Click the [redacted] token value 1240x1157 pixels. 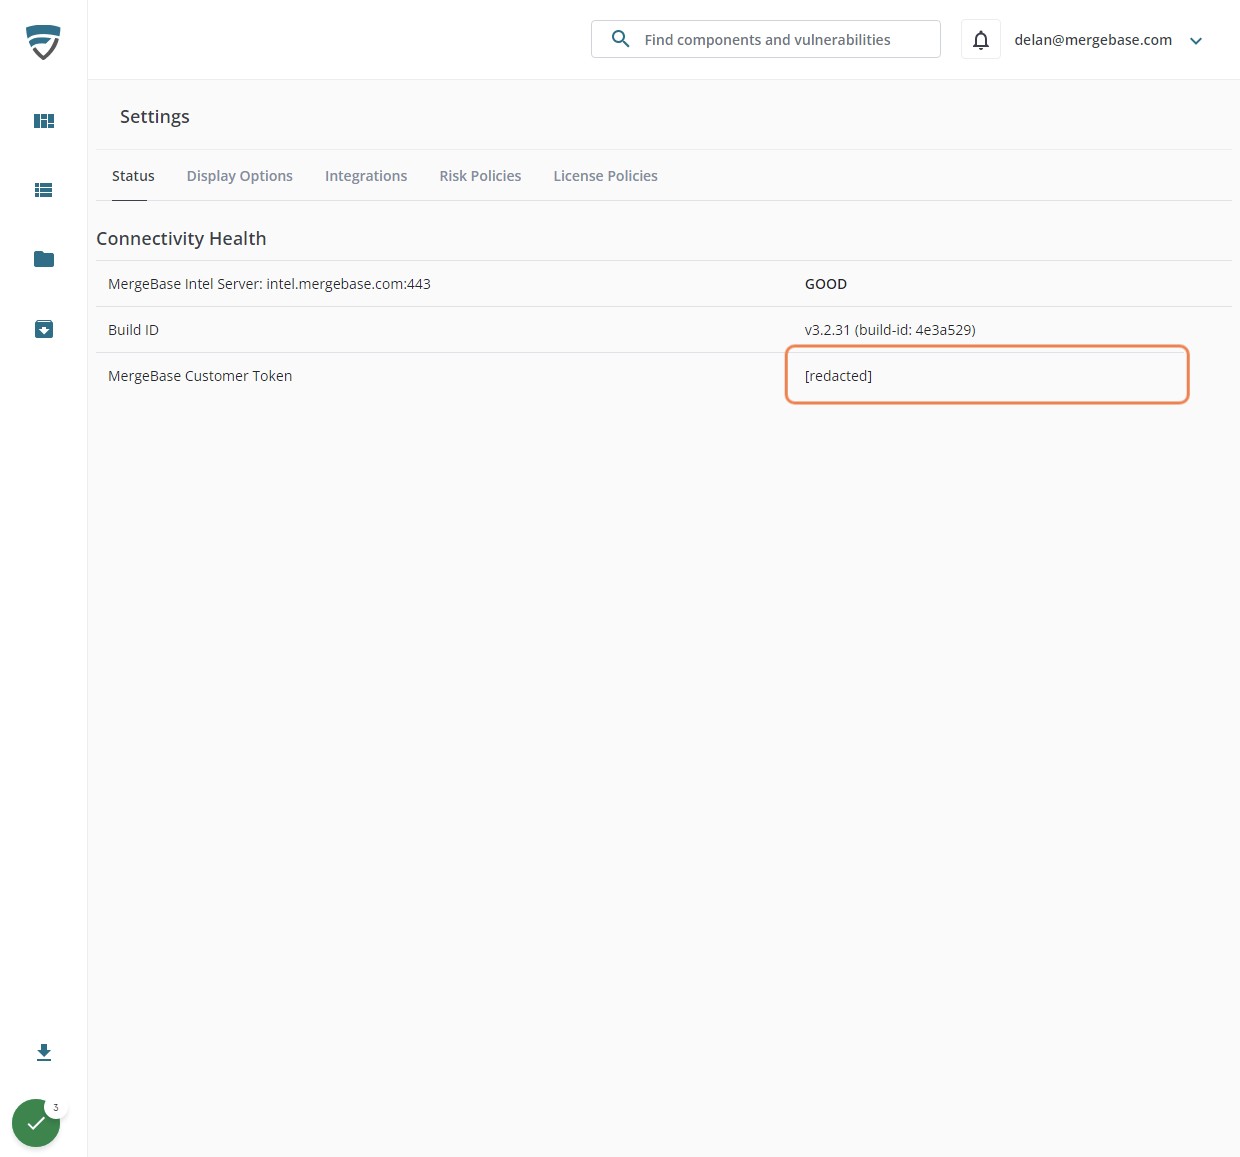tap(838, 376)
